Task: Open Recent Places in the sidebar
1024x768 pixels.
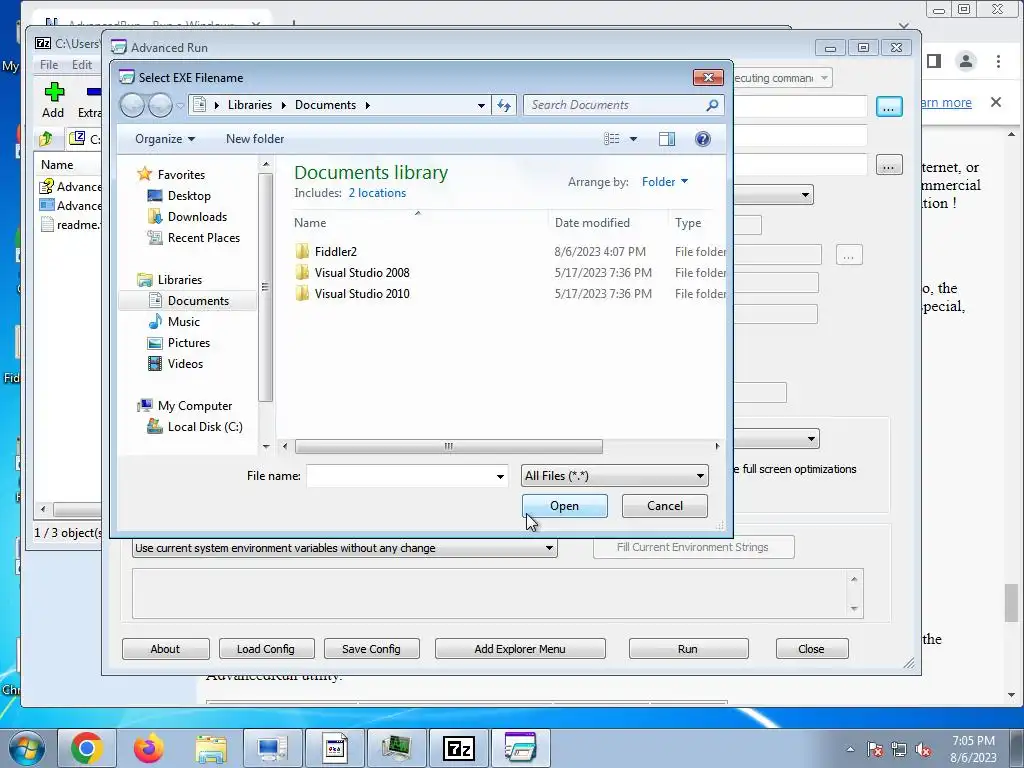Action: (203, 238)
